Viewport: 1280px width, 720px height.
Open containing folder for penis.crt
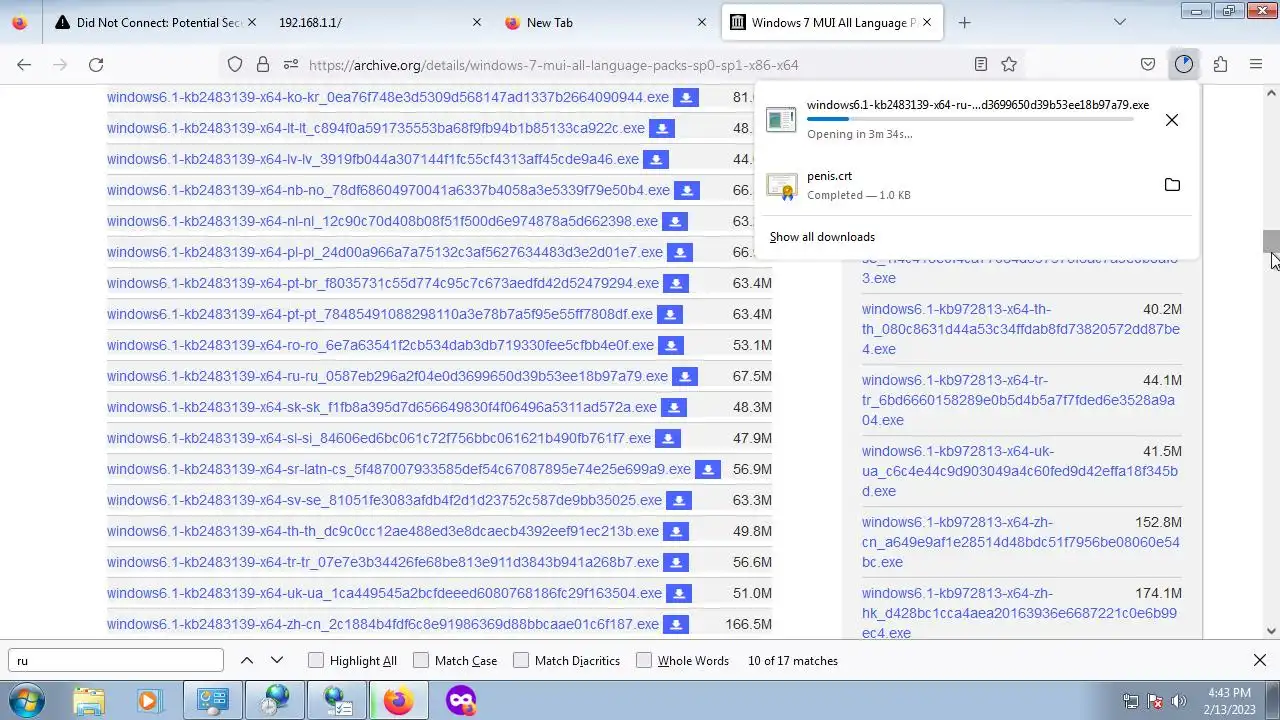click(1172, 185)
